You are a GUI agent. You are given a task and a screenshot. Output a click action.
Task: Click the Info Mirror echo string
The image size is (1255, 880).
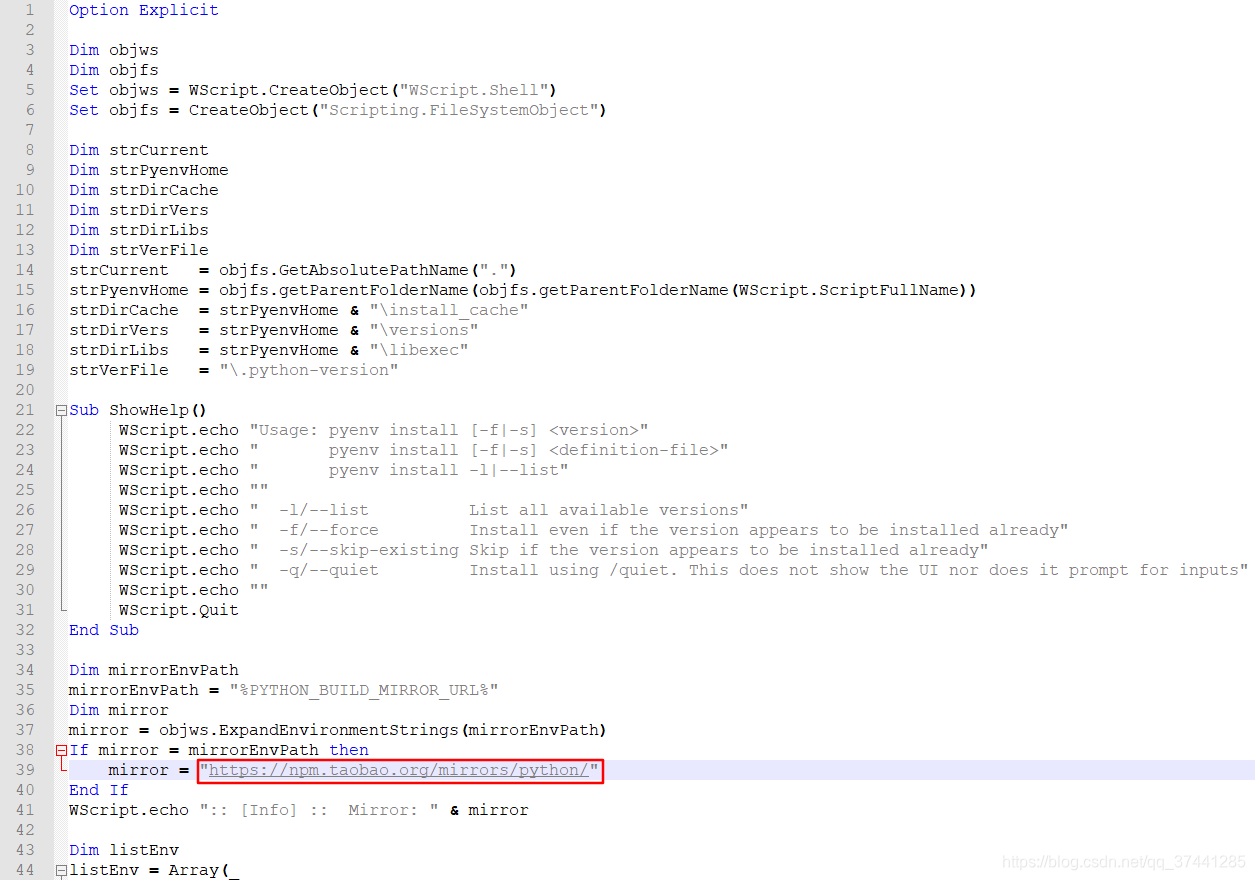[x=320, y=810]
